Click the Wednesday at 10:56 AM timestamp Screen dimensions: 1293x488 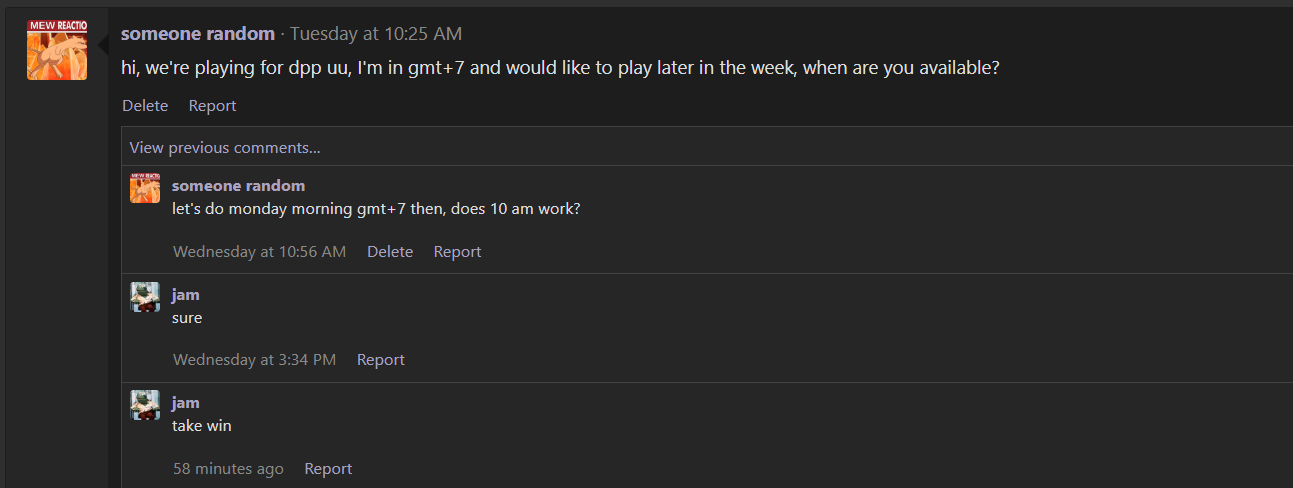click(x=260, y=252)
